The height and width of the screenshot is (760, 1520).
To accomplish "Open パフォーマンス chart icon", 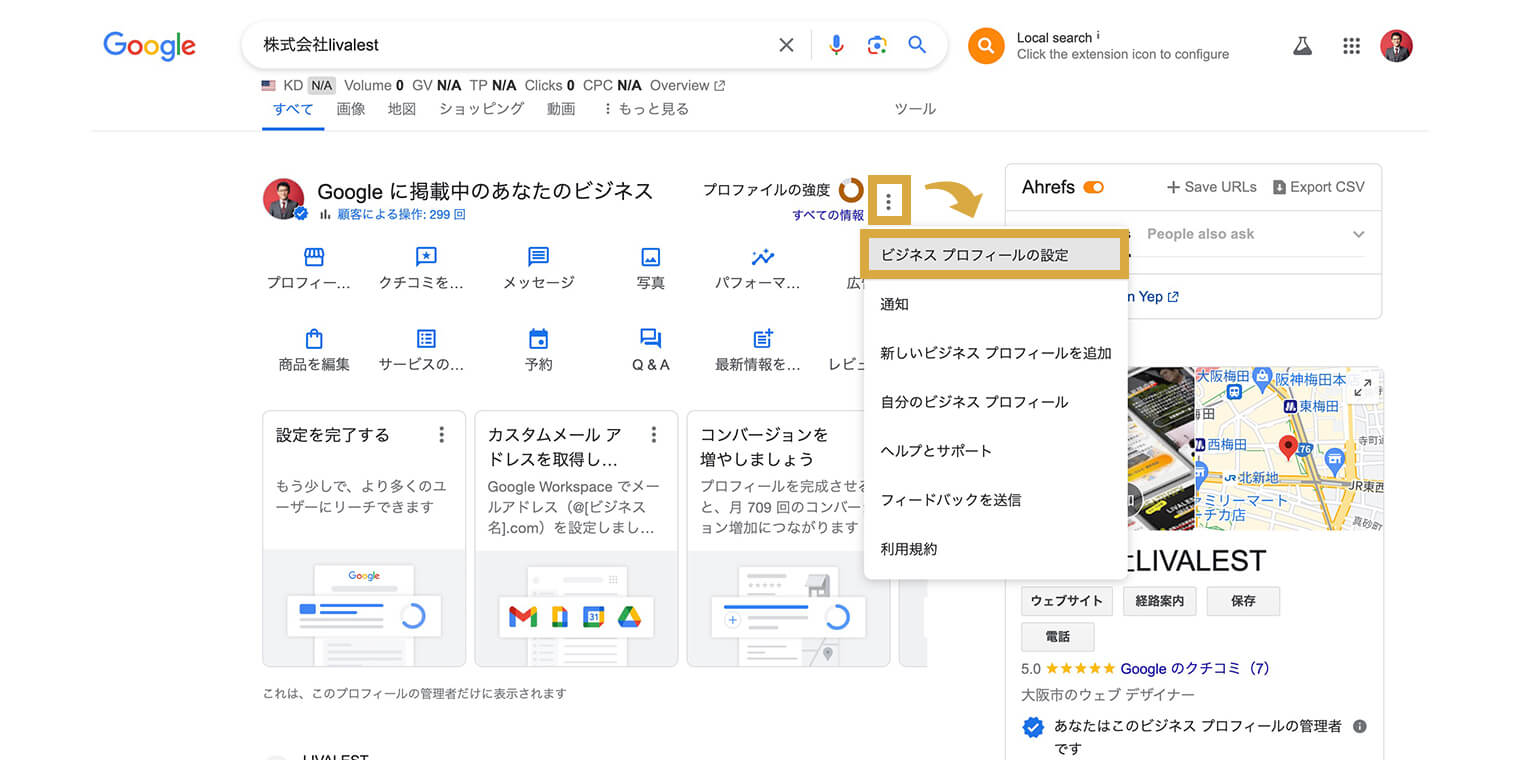I will (x=762, y=257).
